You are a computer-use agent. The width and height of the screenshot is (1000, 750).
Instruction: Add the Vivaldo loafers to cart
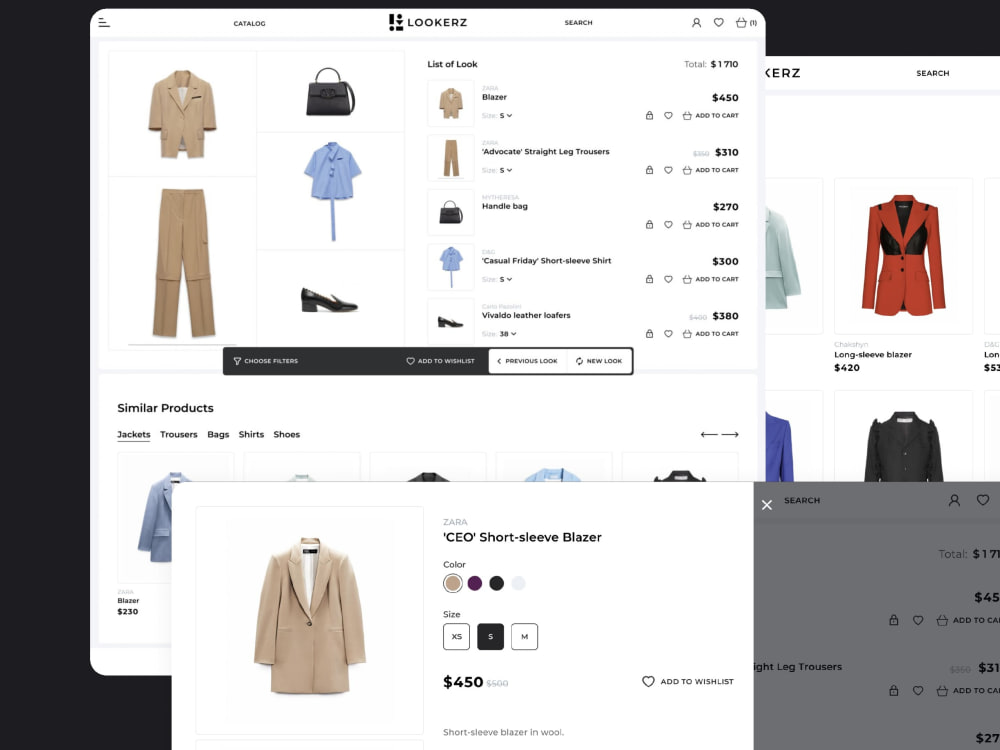point(710,334)
